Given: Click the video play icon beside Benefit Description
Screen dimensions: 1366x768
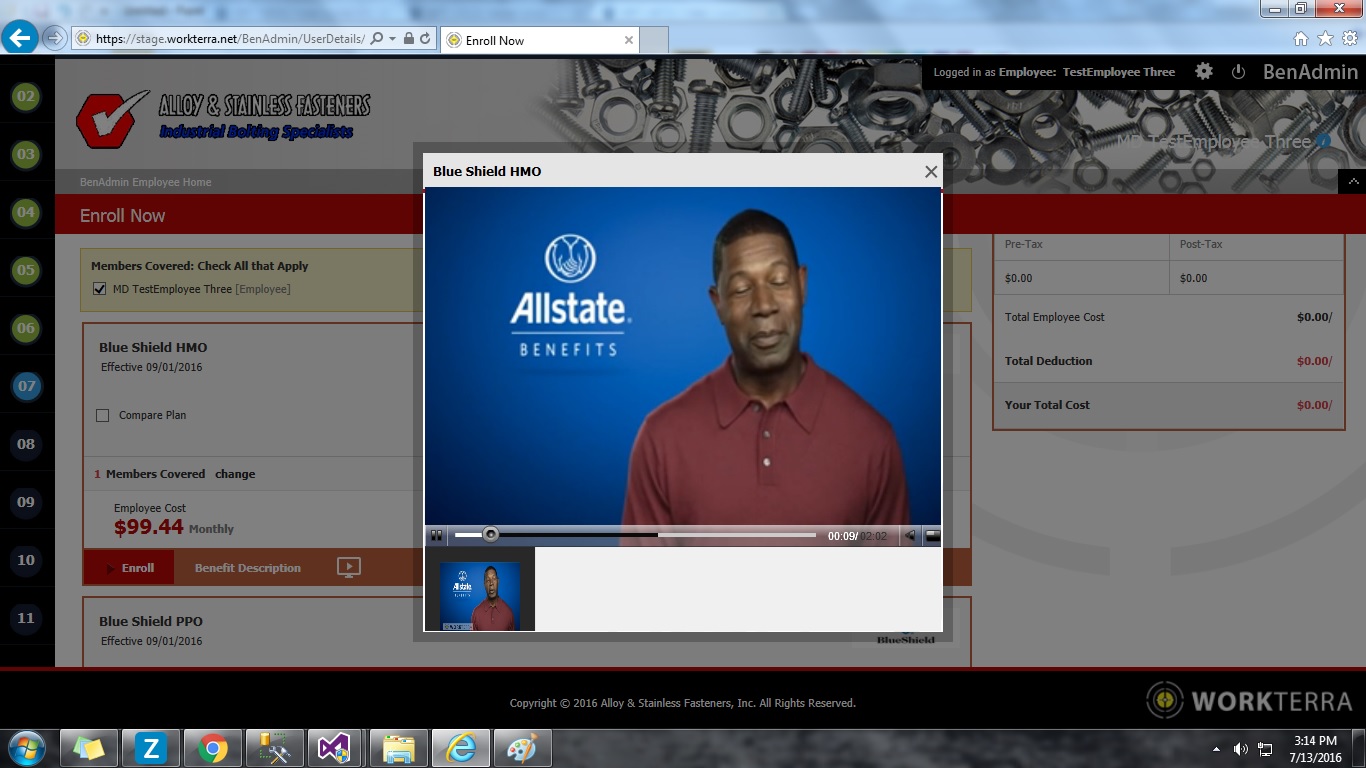Looking at the screenshot, I should [349, 567].
